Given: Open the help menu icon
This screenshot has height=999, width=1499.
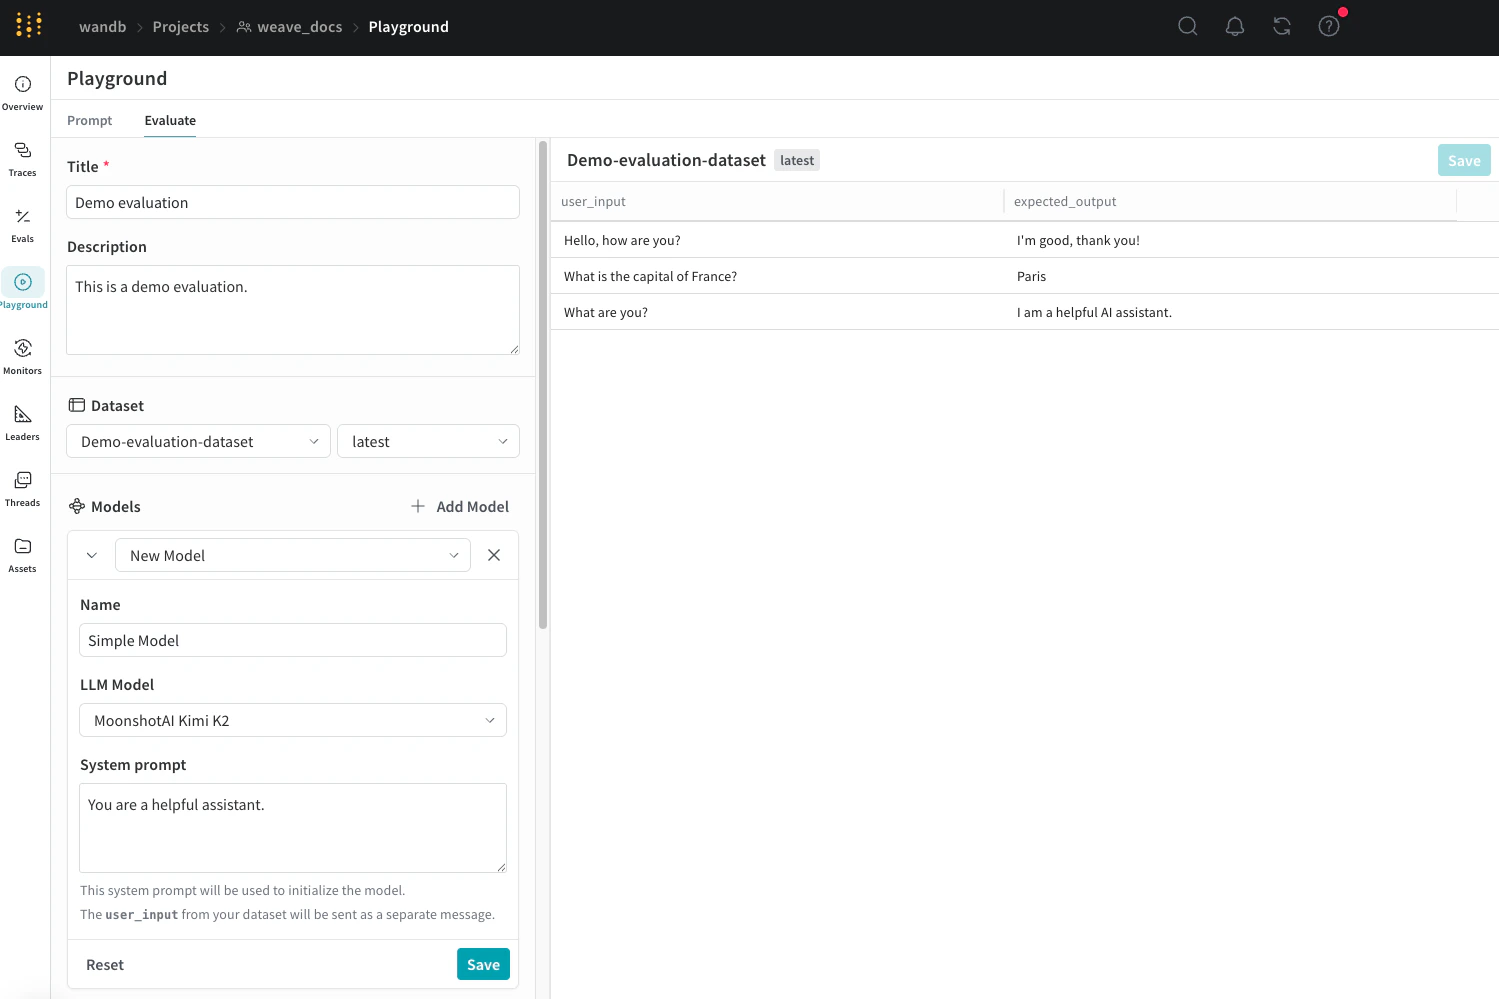Looking at the screenshot, I should click(x=1329, y=26).
